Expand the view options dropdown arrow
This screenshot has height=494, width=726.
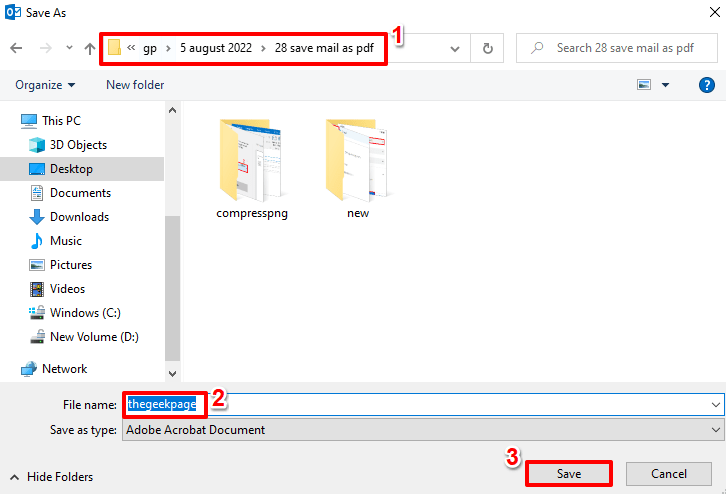click(x=666, y=85)
